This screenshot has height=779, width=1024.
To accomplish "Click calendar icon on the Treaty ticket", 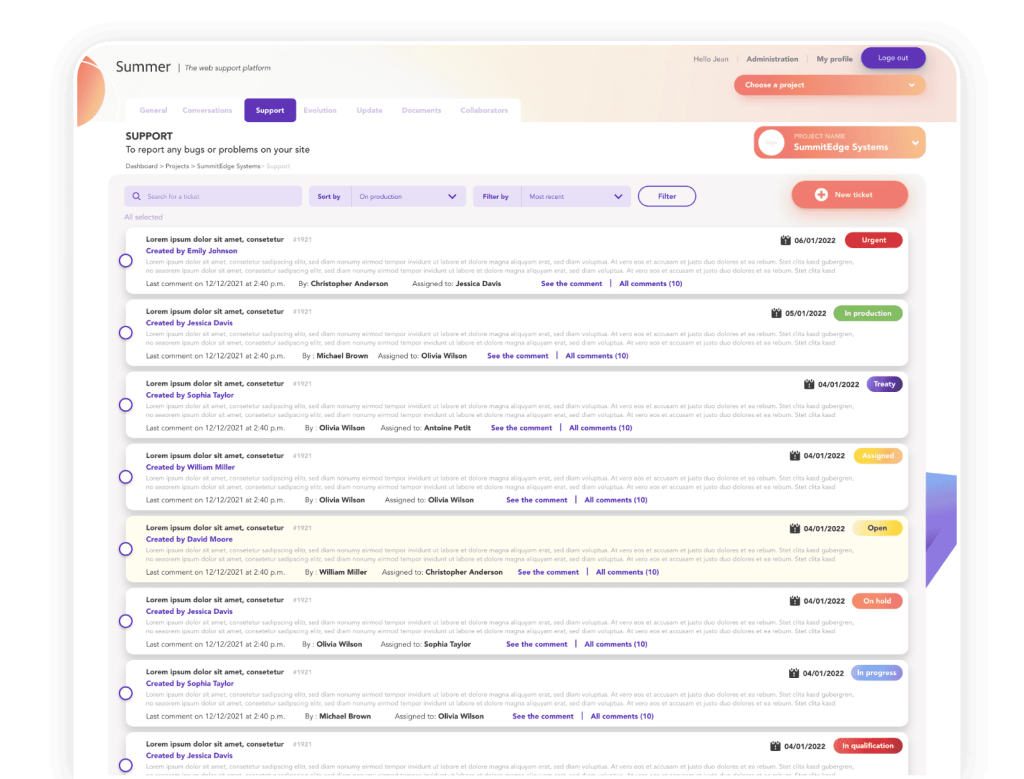I will 809,384.
